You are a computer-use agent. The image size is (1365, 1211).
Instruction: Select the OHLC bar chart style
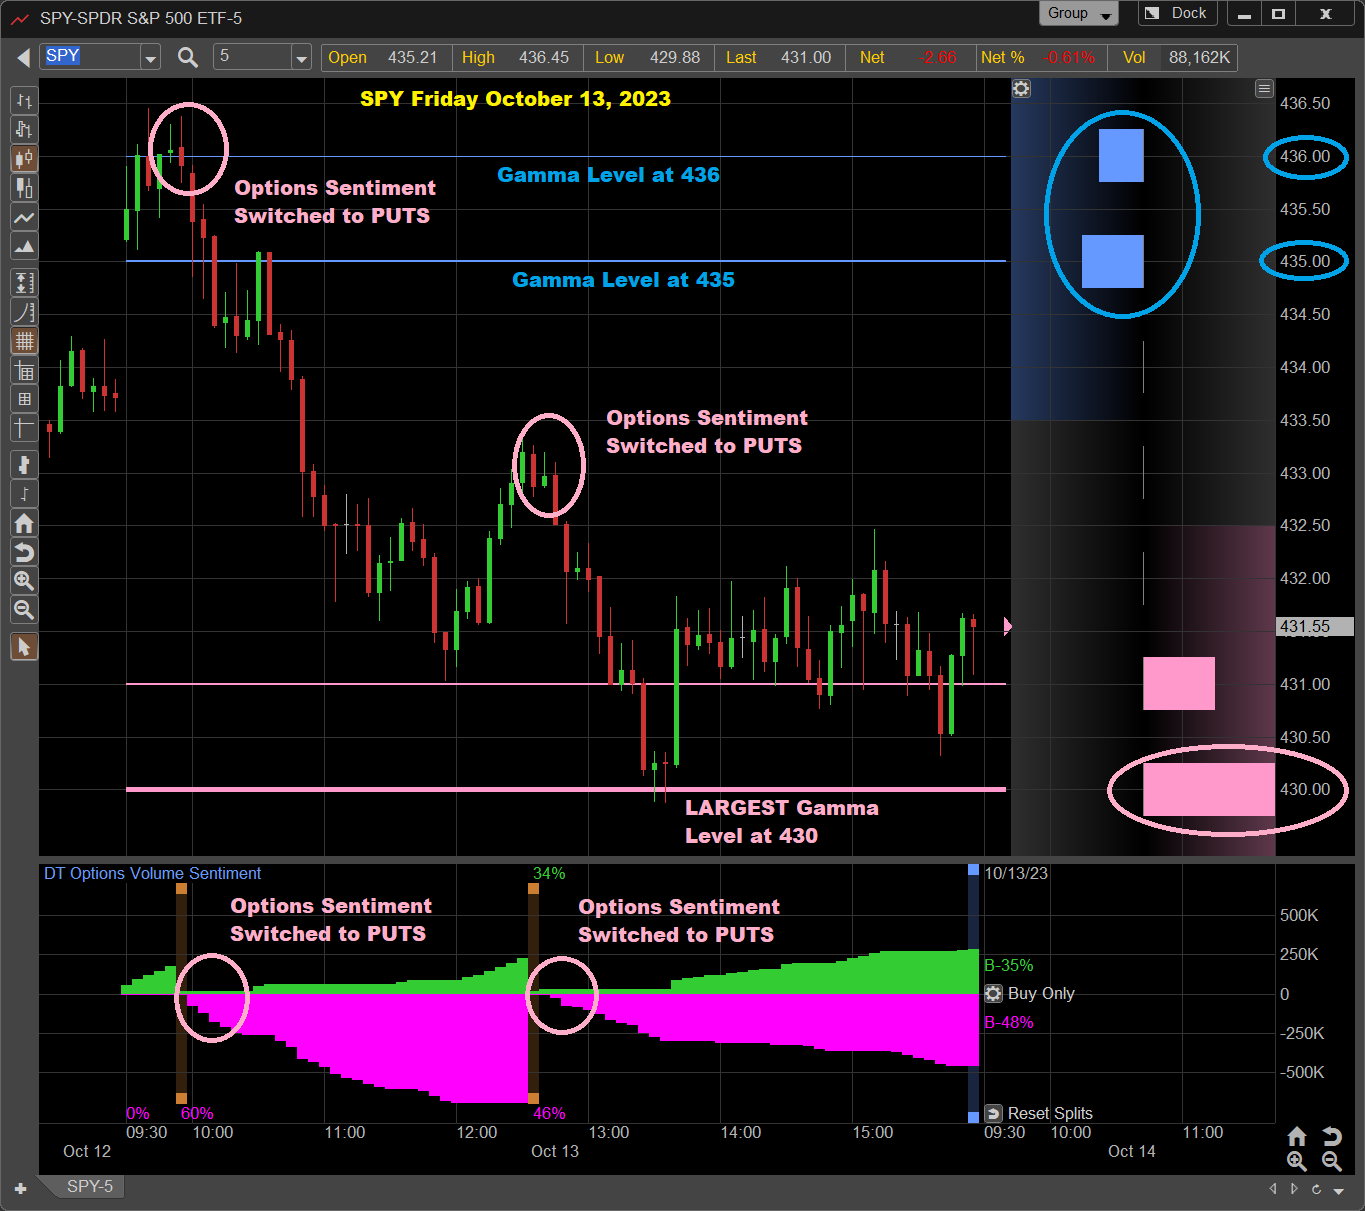pyautogui.click(x=24, y=100)
